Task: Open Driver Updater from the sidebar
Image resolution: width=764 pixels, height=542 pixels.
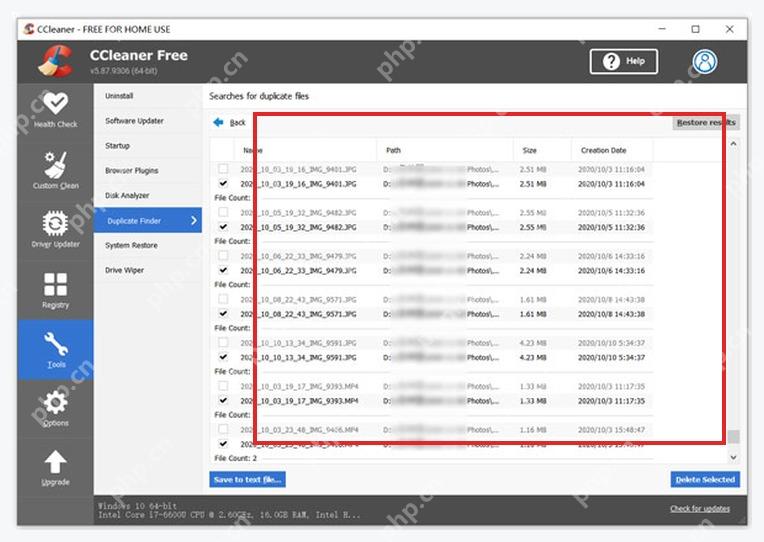Action: pyautogui.click(x=55, y=229)
